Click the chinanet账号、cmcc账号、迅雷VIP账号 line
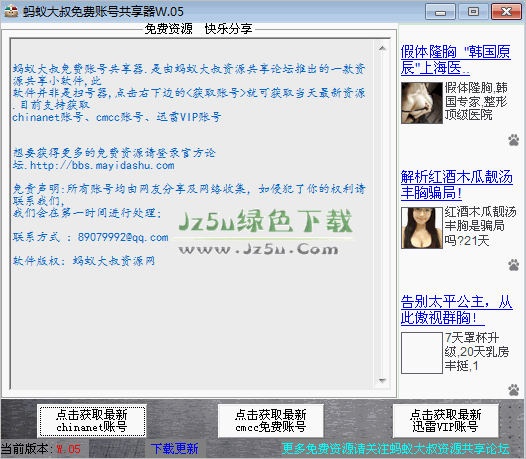The image size is (526, 459). pos(117,117)
